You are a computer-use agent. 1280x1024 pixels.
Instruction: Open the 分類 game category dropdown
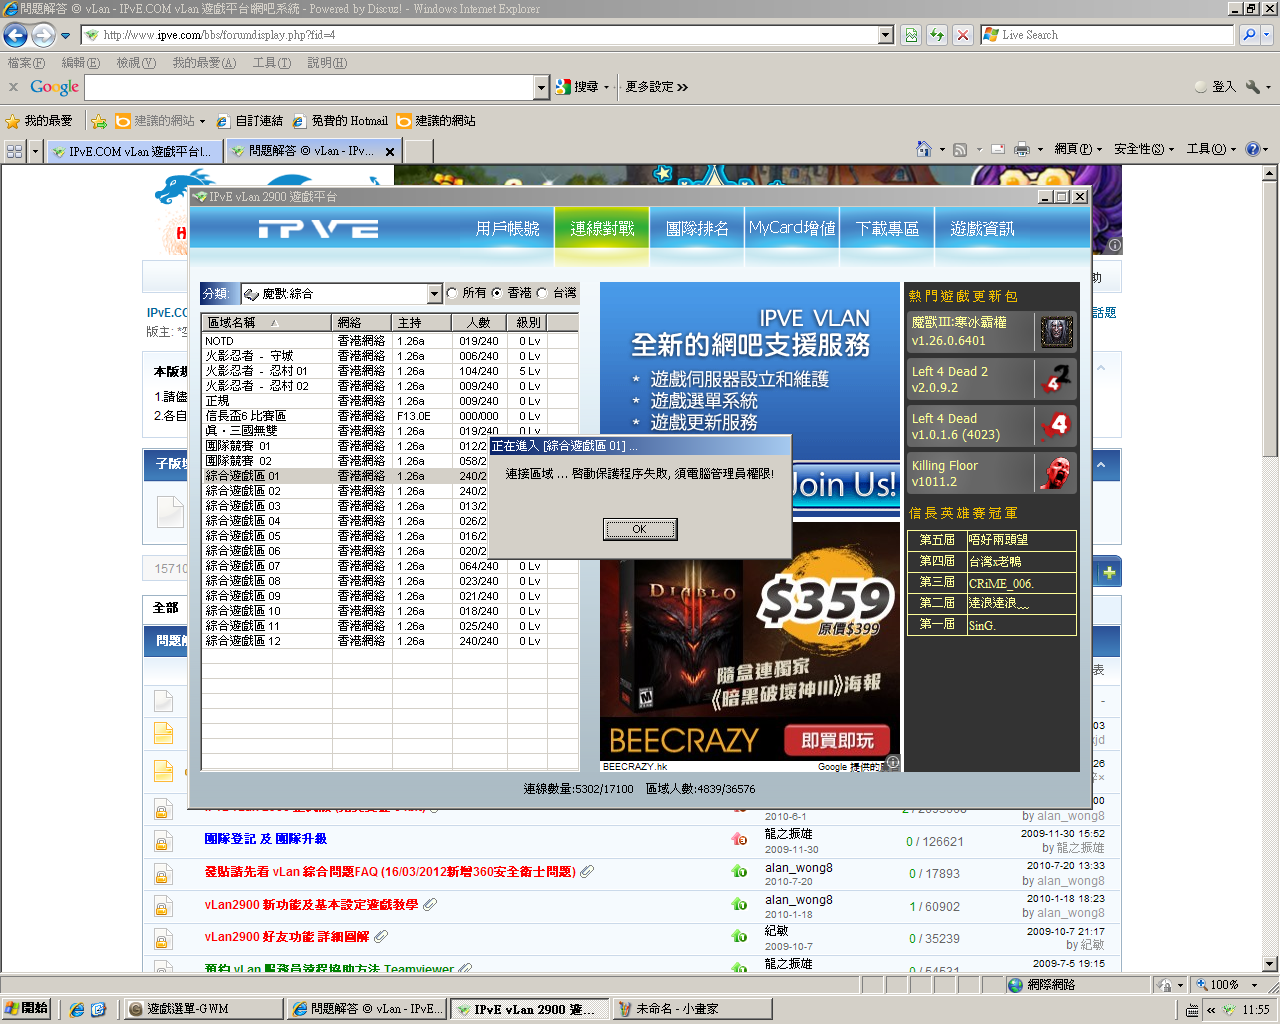click(434, 294)
